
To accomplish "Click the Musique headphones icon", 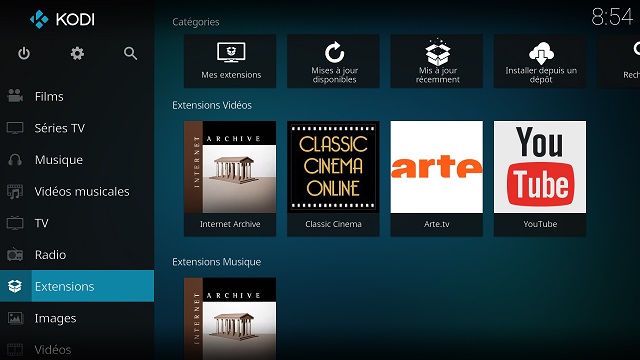I will pyautogui.click(x=15, y=160).
